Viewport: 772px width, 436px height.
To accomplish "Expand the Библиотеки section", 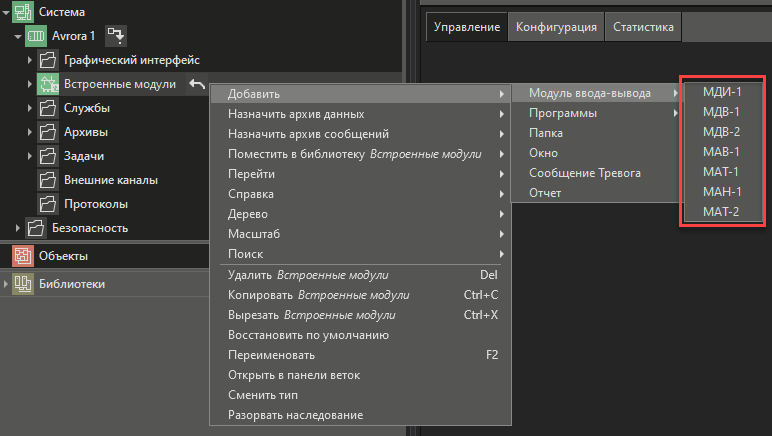I will pos(5,284).
